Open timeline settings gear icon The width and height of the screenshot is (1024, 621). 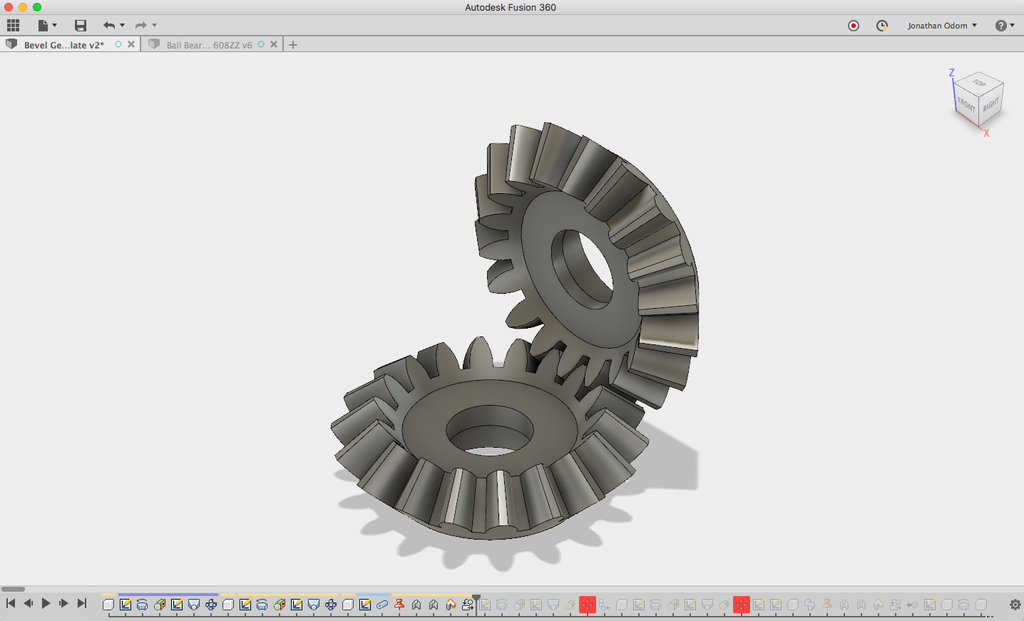[1015, 605]
